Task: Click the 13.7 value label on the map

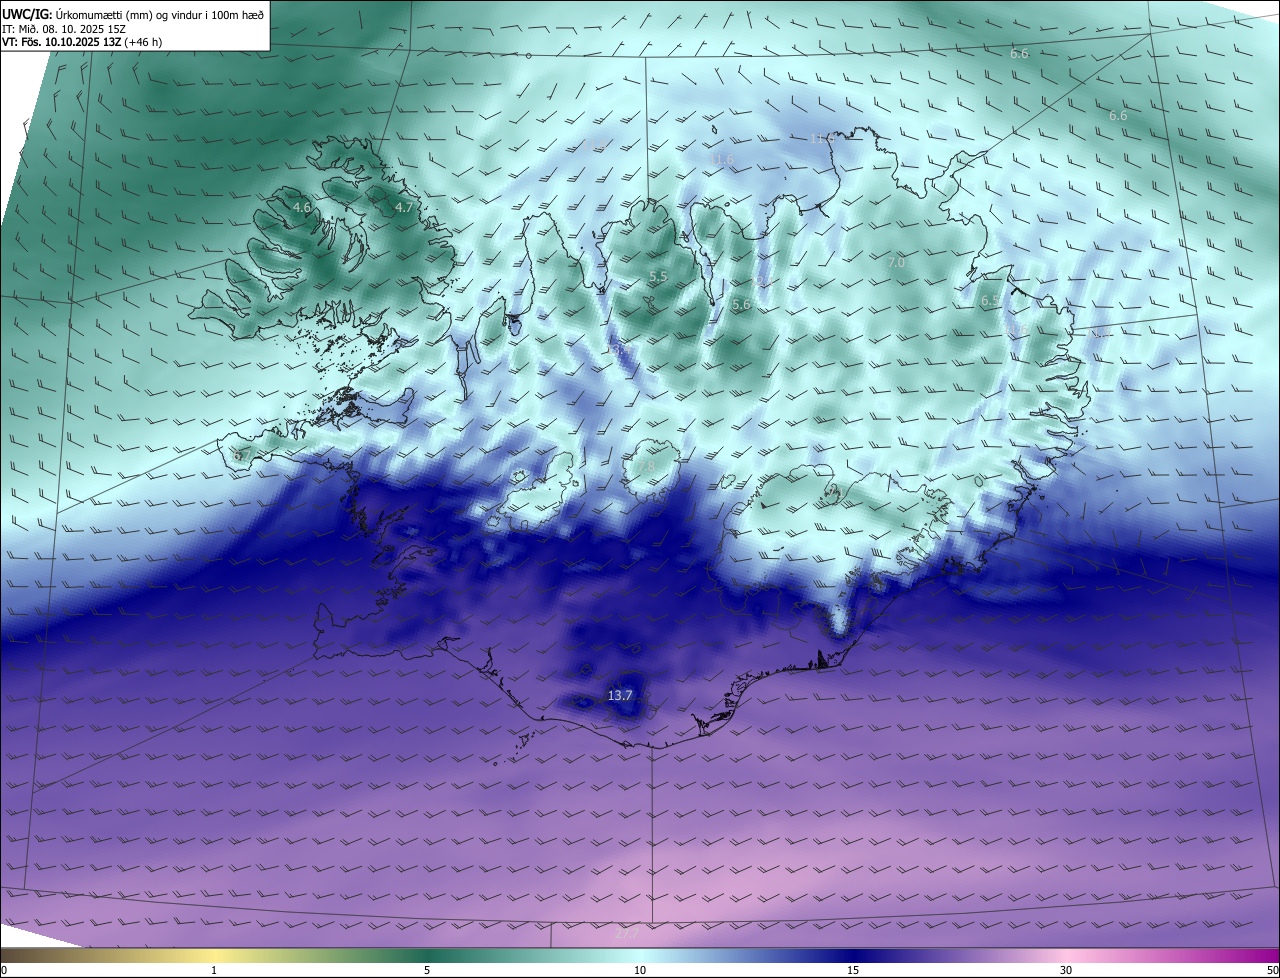Action: coord(620,695)
